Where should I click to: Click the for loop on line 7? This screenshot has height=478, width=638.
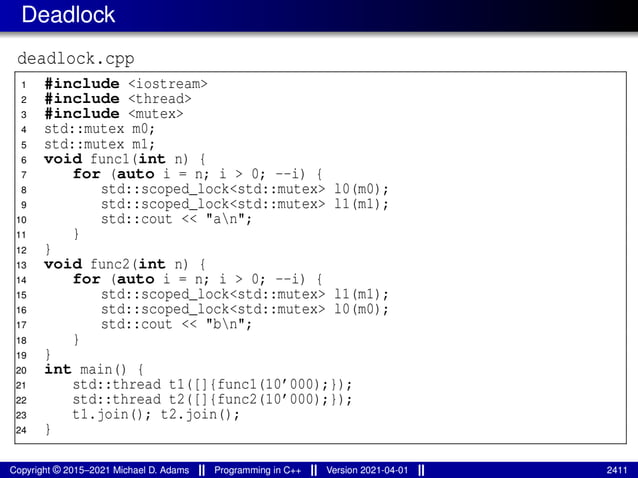point(197,175)
